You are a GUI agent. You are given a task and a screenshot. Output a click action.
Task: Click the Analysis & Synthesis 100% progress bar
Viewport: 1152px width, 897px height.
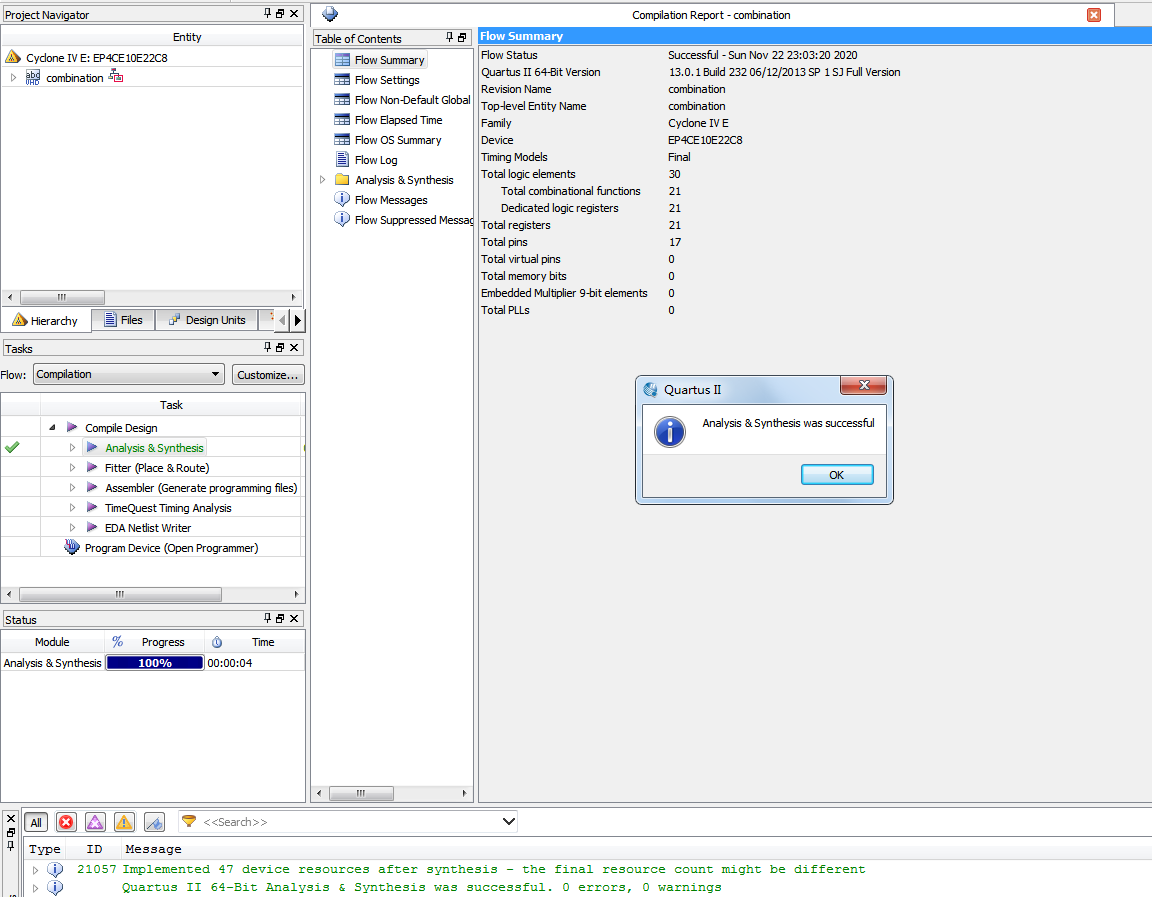click(154, 663)
